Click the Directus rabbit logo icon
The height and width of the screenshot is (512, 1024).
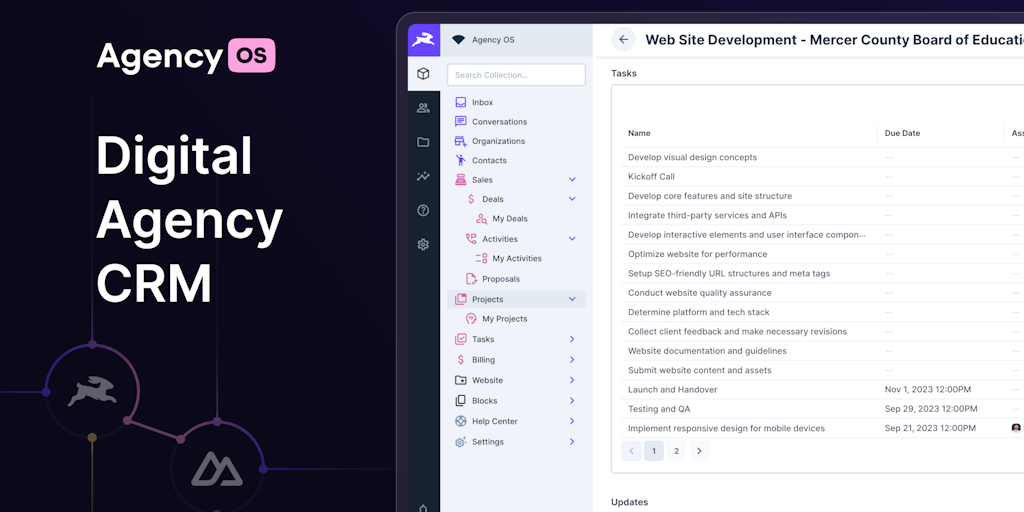click(x=423, y=40)
